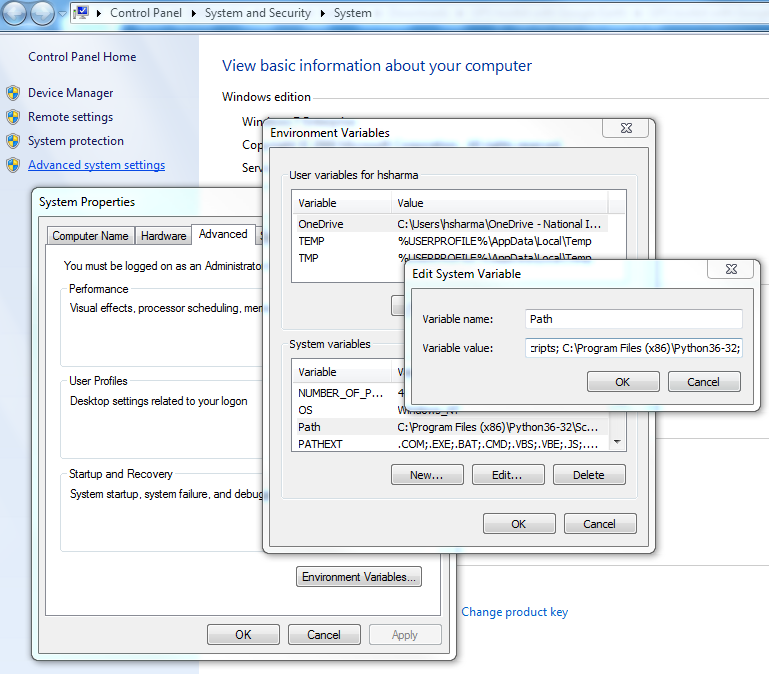The image size is (769, 674).
Task: Click the computer icon in address bar
Action: pos(81,13)
